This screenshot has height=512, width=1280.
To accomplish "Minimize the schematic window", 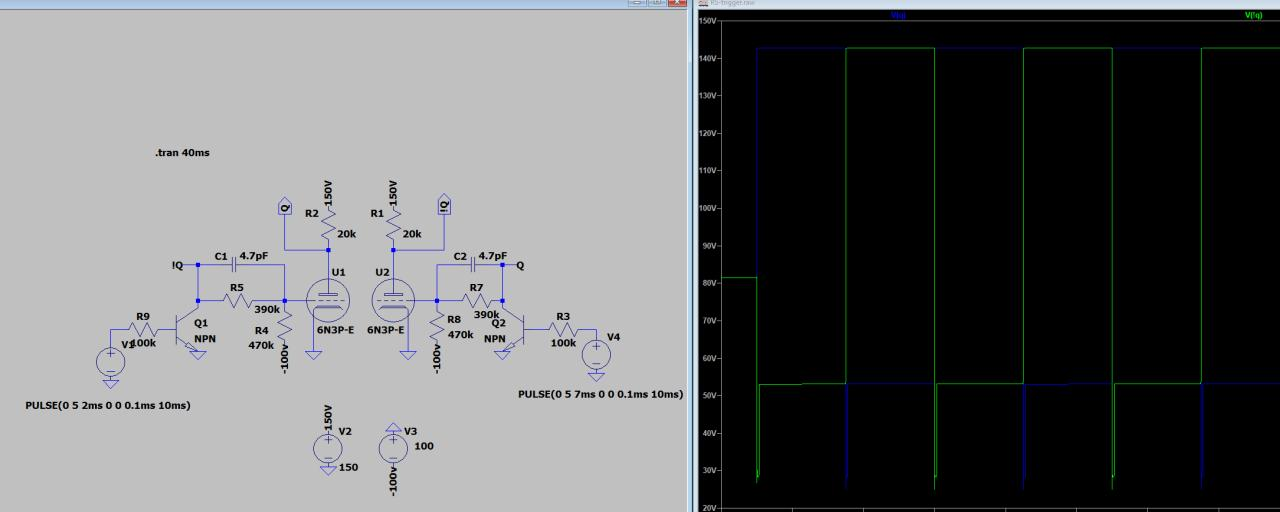I will [637, 3].
